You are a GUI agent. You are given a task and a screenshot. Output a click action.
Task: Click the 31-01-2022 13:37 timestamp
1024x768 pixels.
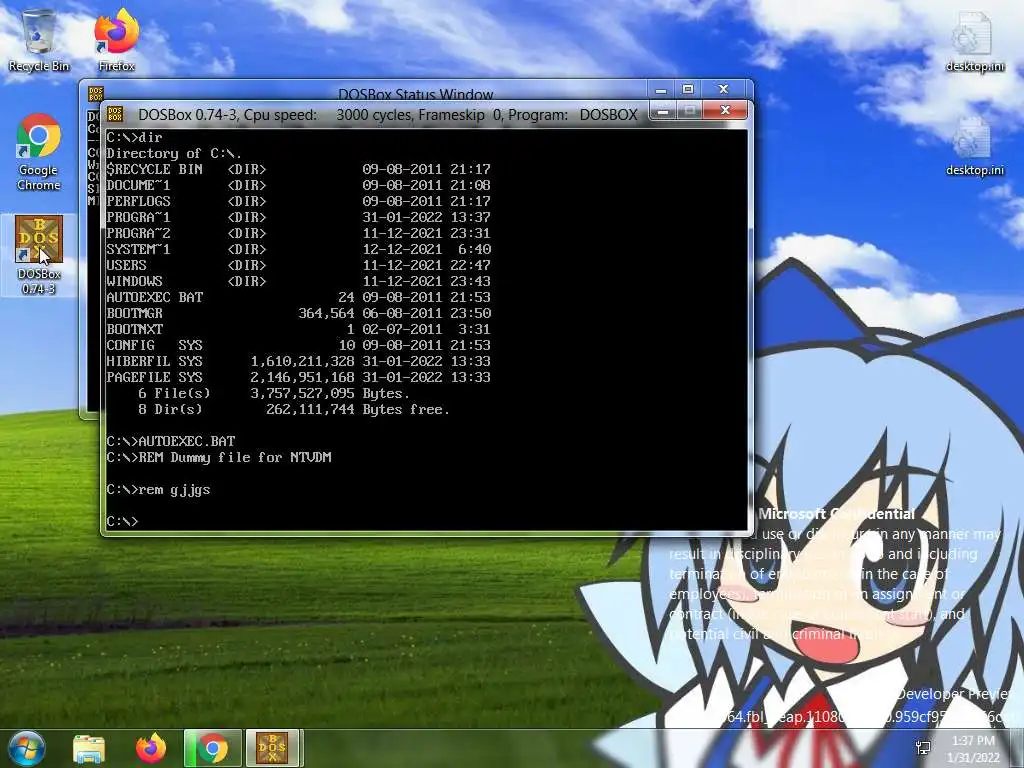tap(426, 217)
